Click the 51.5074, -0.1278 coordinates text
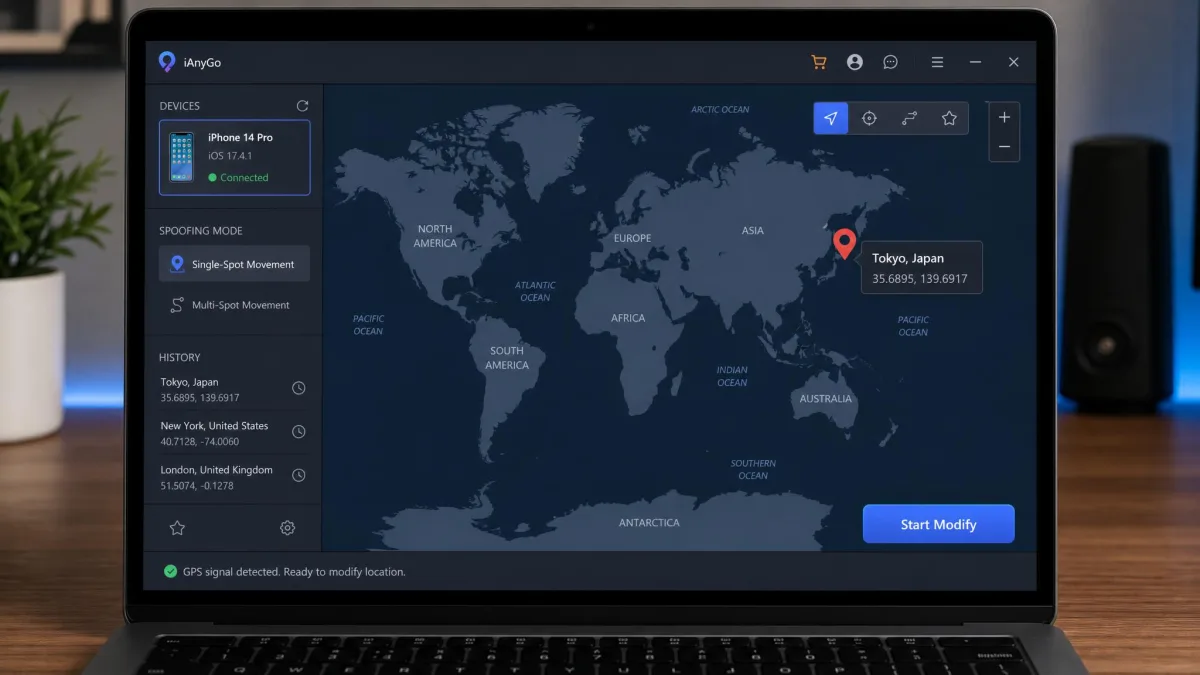Screen dimensions: 1200x675 coord(197,485)
